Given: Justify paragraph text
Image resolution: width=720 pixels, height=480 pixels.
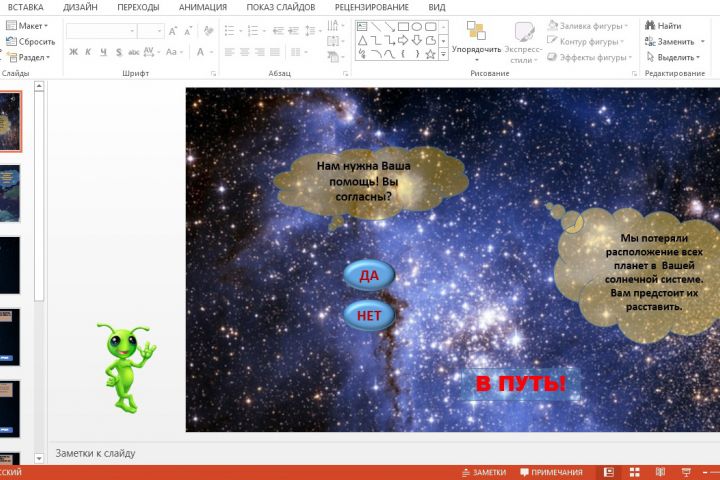Looking at the screenshot, I should coord(275,52).
